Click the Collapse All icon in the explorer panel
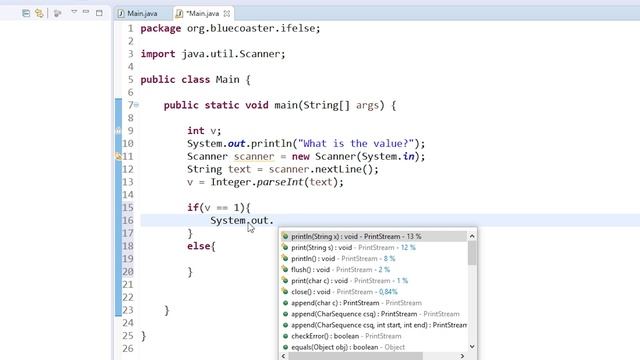Viewport: 640px width, 360px height. [26, 13]
